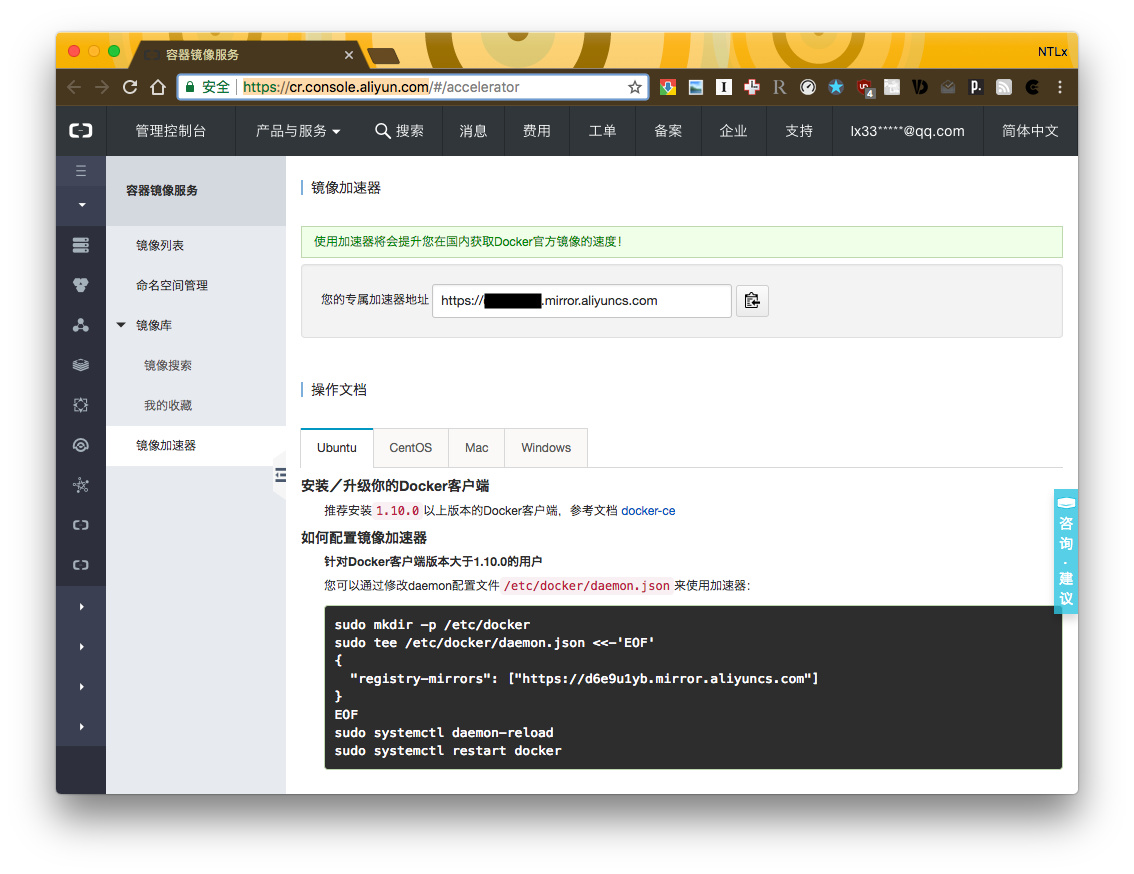Click the RSS feed extension icon
The height and width of the screenshot is (874, 1134).
coord(1004,87)
